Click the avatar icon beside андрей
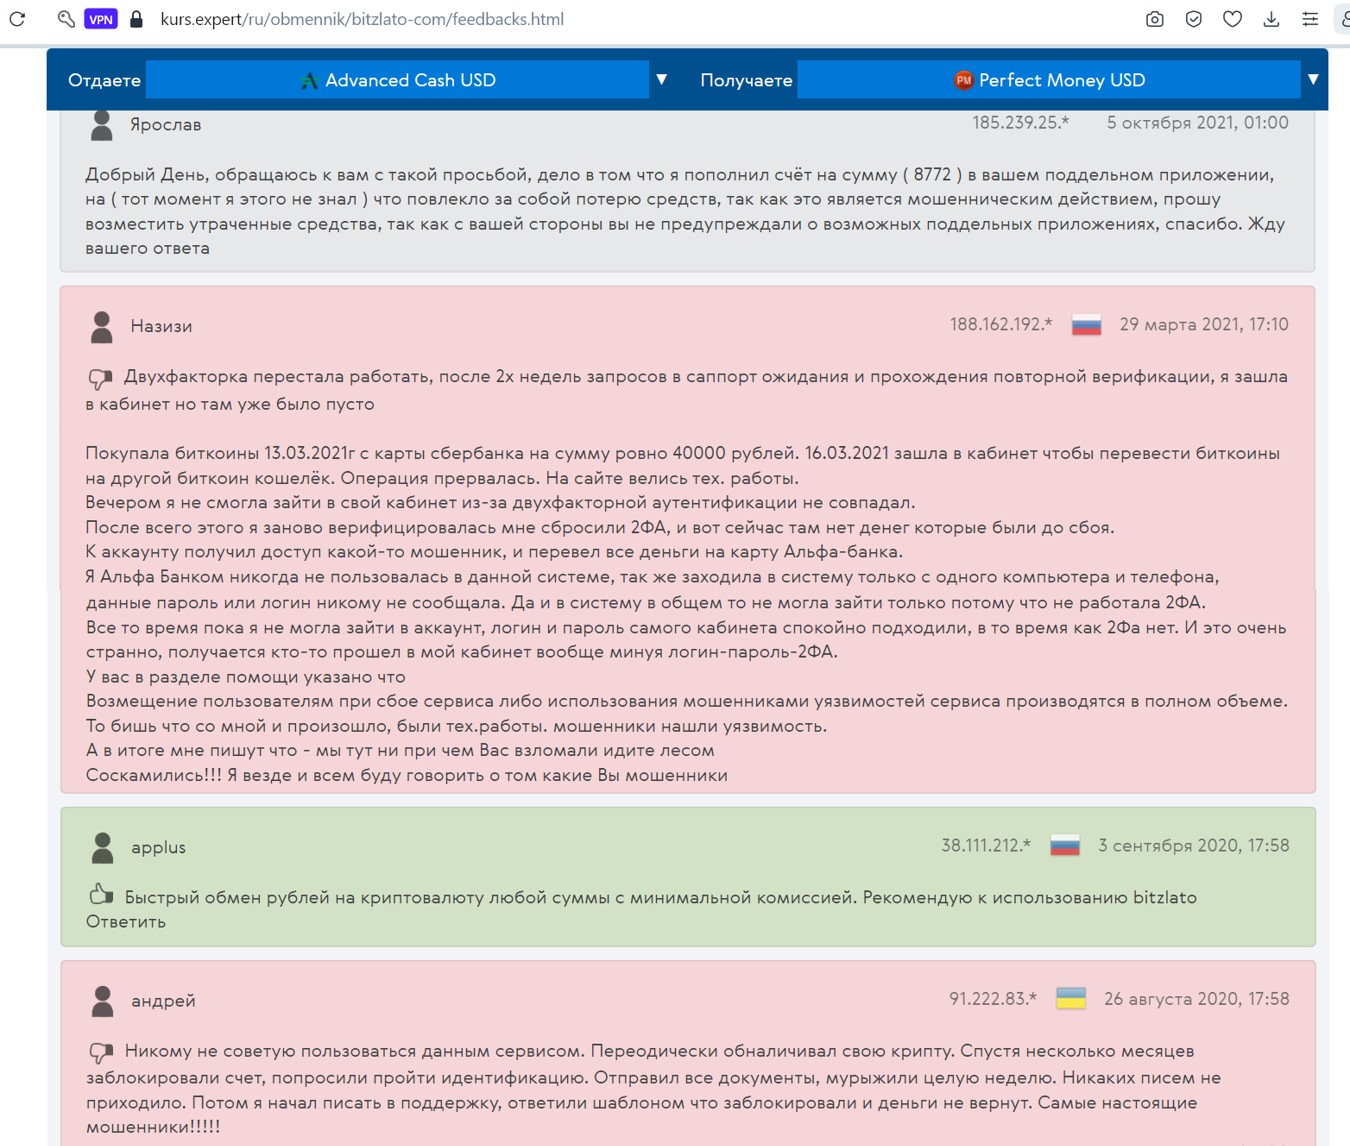 click(102, 1000)
